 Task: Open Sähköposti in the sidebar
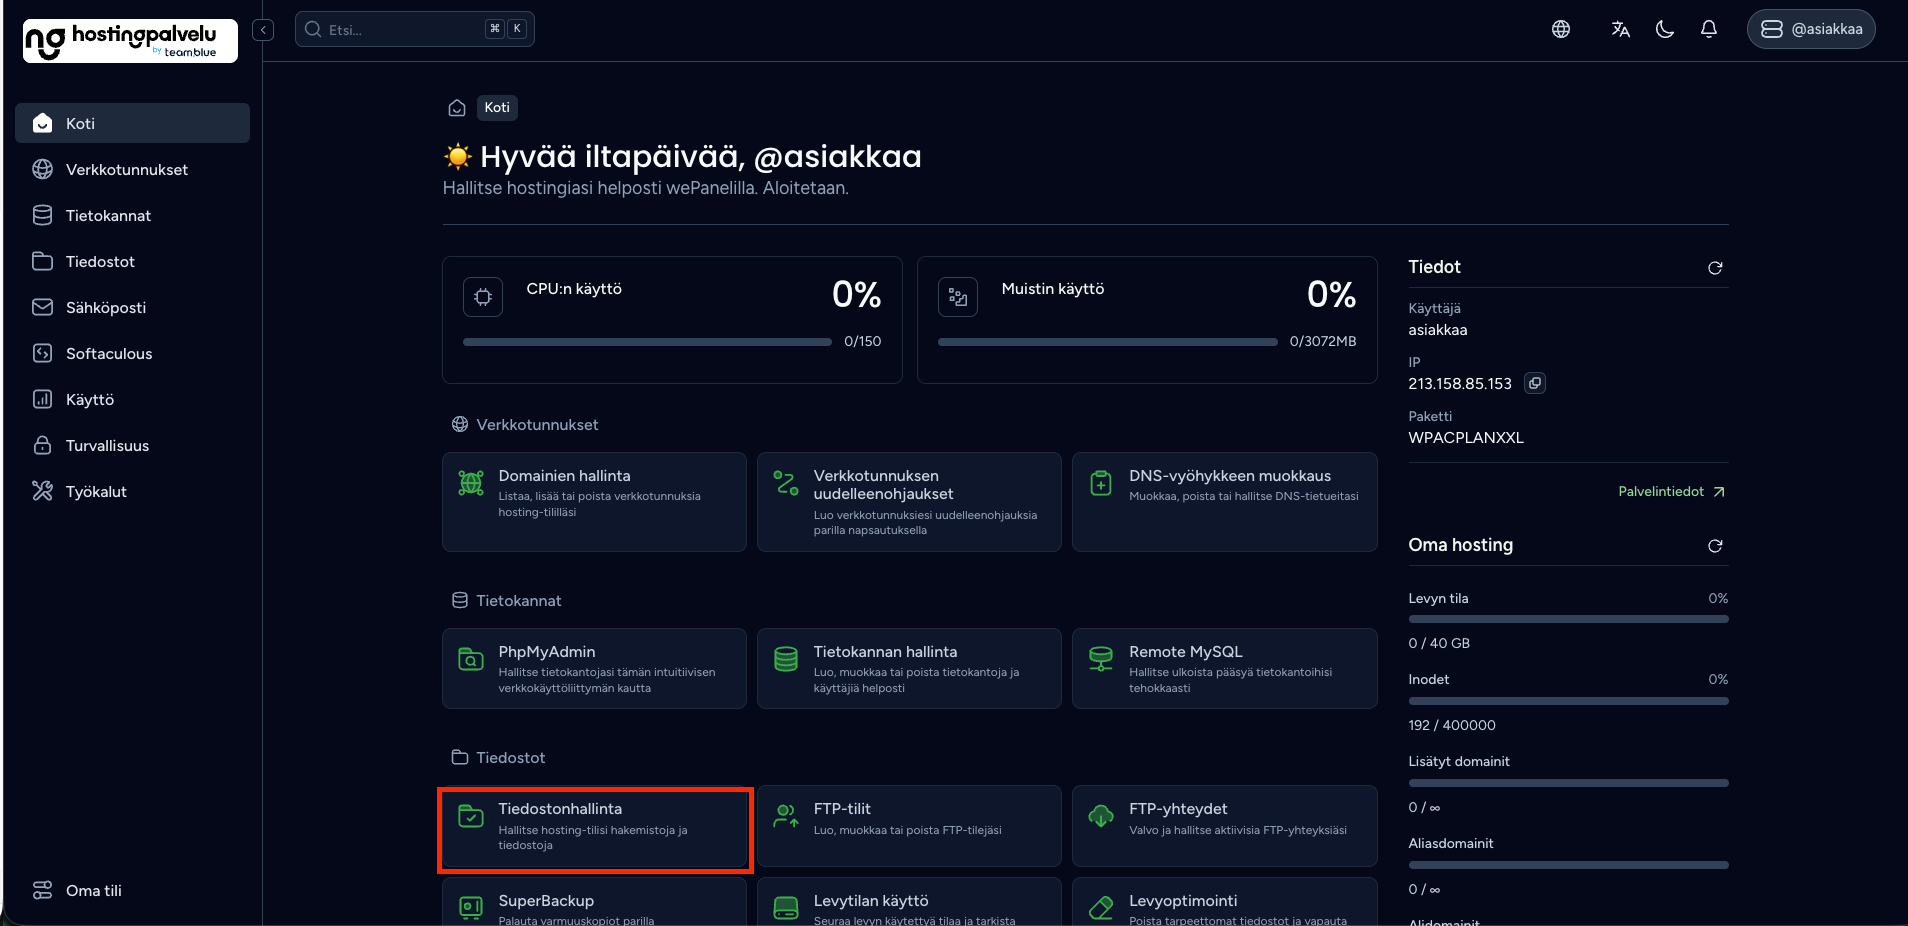pos(132,307)
